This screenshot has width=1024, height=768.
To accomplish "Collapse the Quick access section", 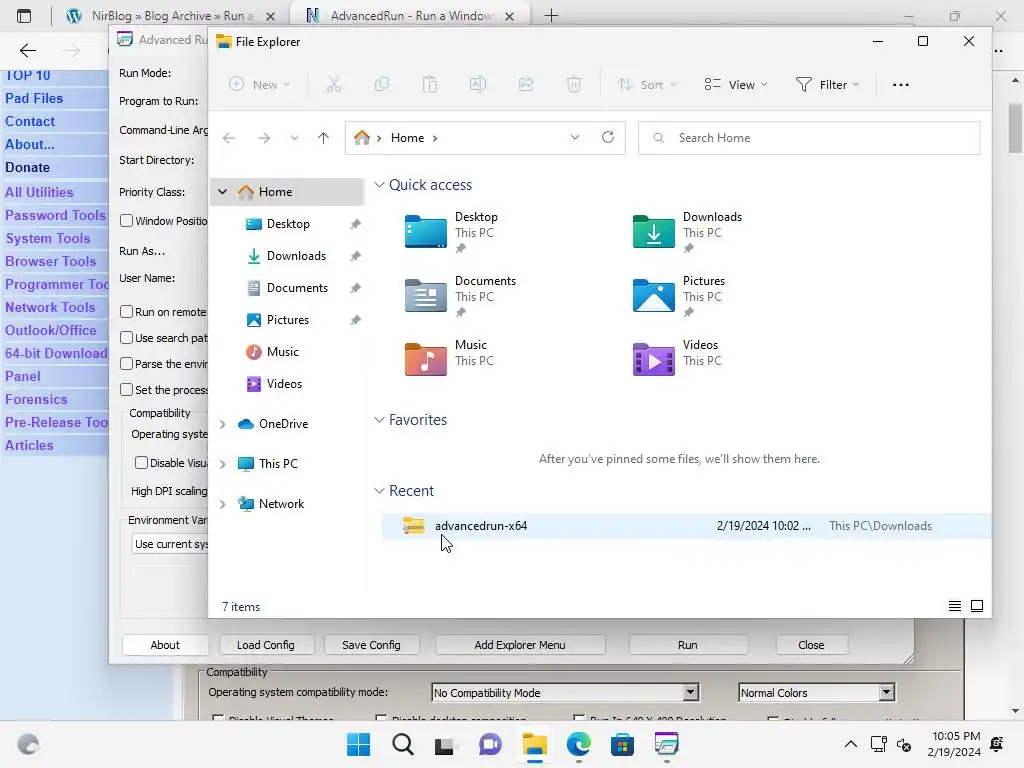I will pyautogui.click(x=379, y=185).
